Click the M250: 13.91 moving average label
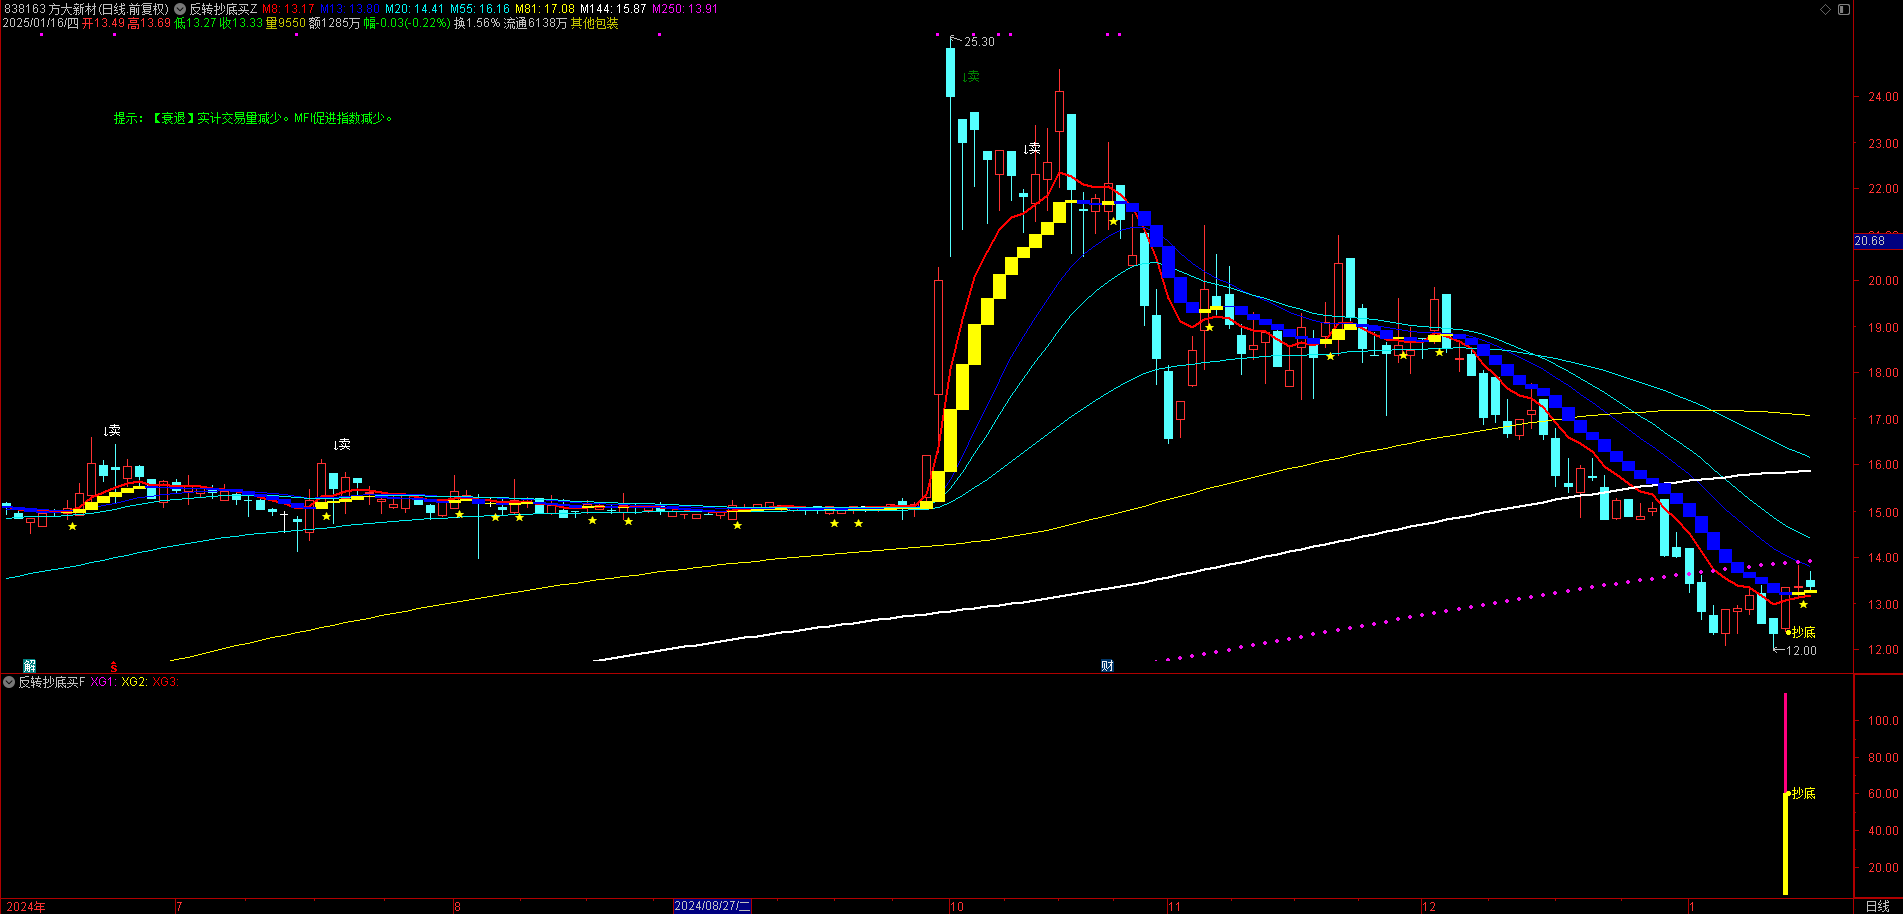Screen dimensions: 1903x914 (x=685, y=9)
